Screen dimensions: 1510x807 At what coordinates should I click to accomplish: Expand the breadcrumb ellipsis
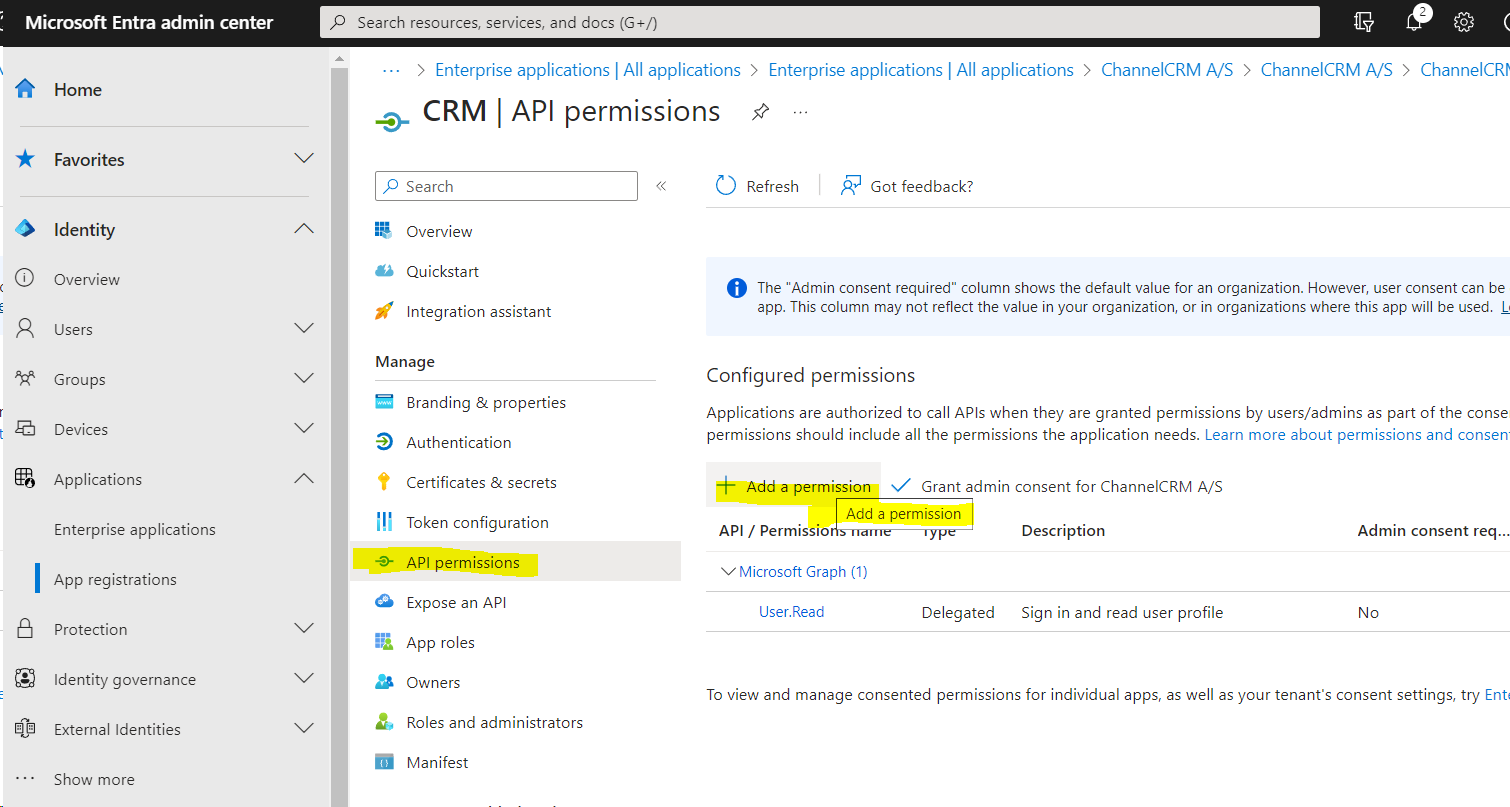coord(391,70)
